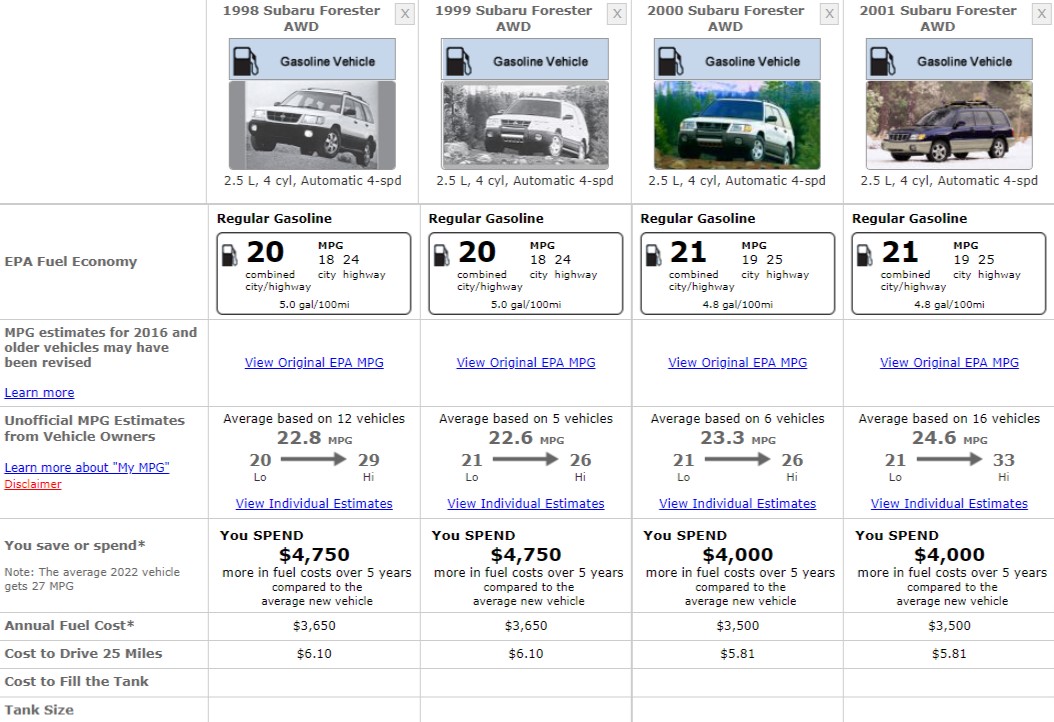Click 23.3 MPG owner average for 2000

tap(737, 438)
